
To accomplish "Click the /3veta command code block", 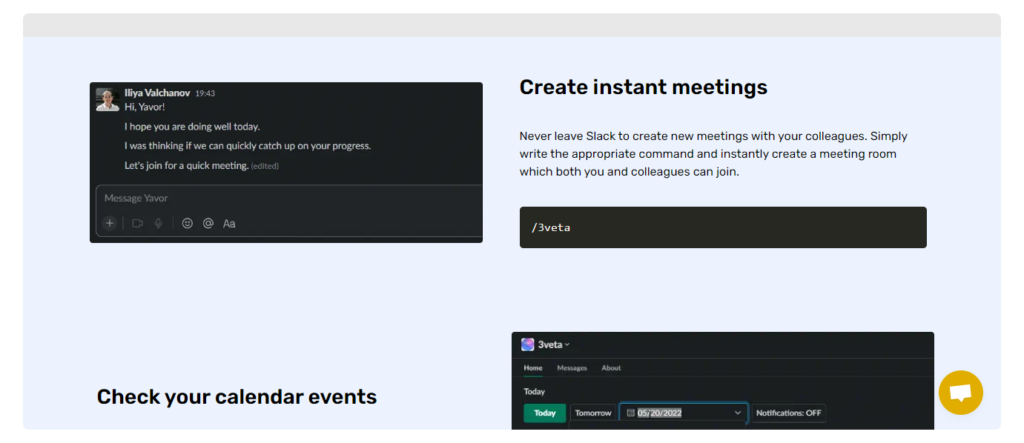I will (723, 227).
